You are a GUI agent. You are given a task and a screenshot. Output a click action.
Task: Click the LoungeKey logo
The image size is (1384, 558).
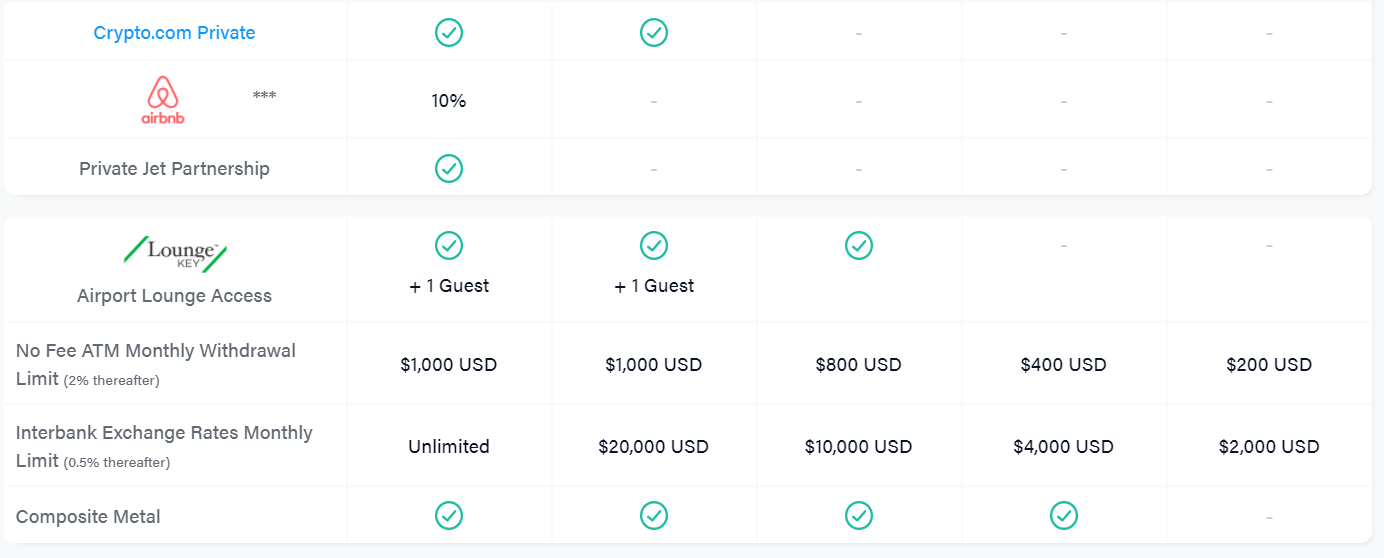tap(175, 253)
